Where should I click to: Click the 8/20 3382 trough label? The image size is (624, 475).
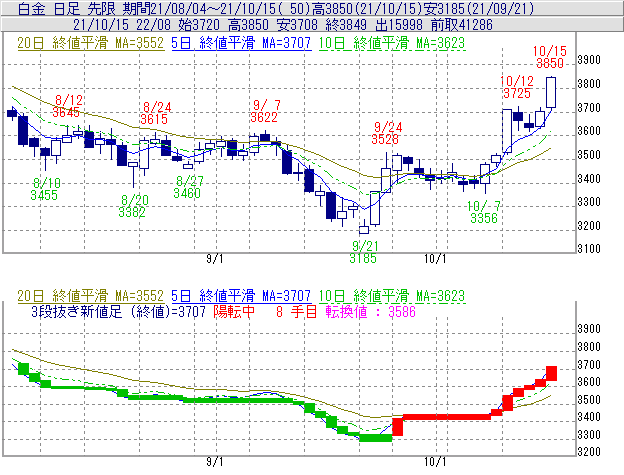133,206
